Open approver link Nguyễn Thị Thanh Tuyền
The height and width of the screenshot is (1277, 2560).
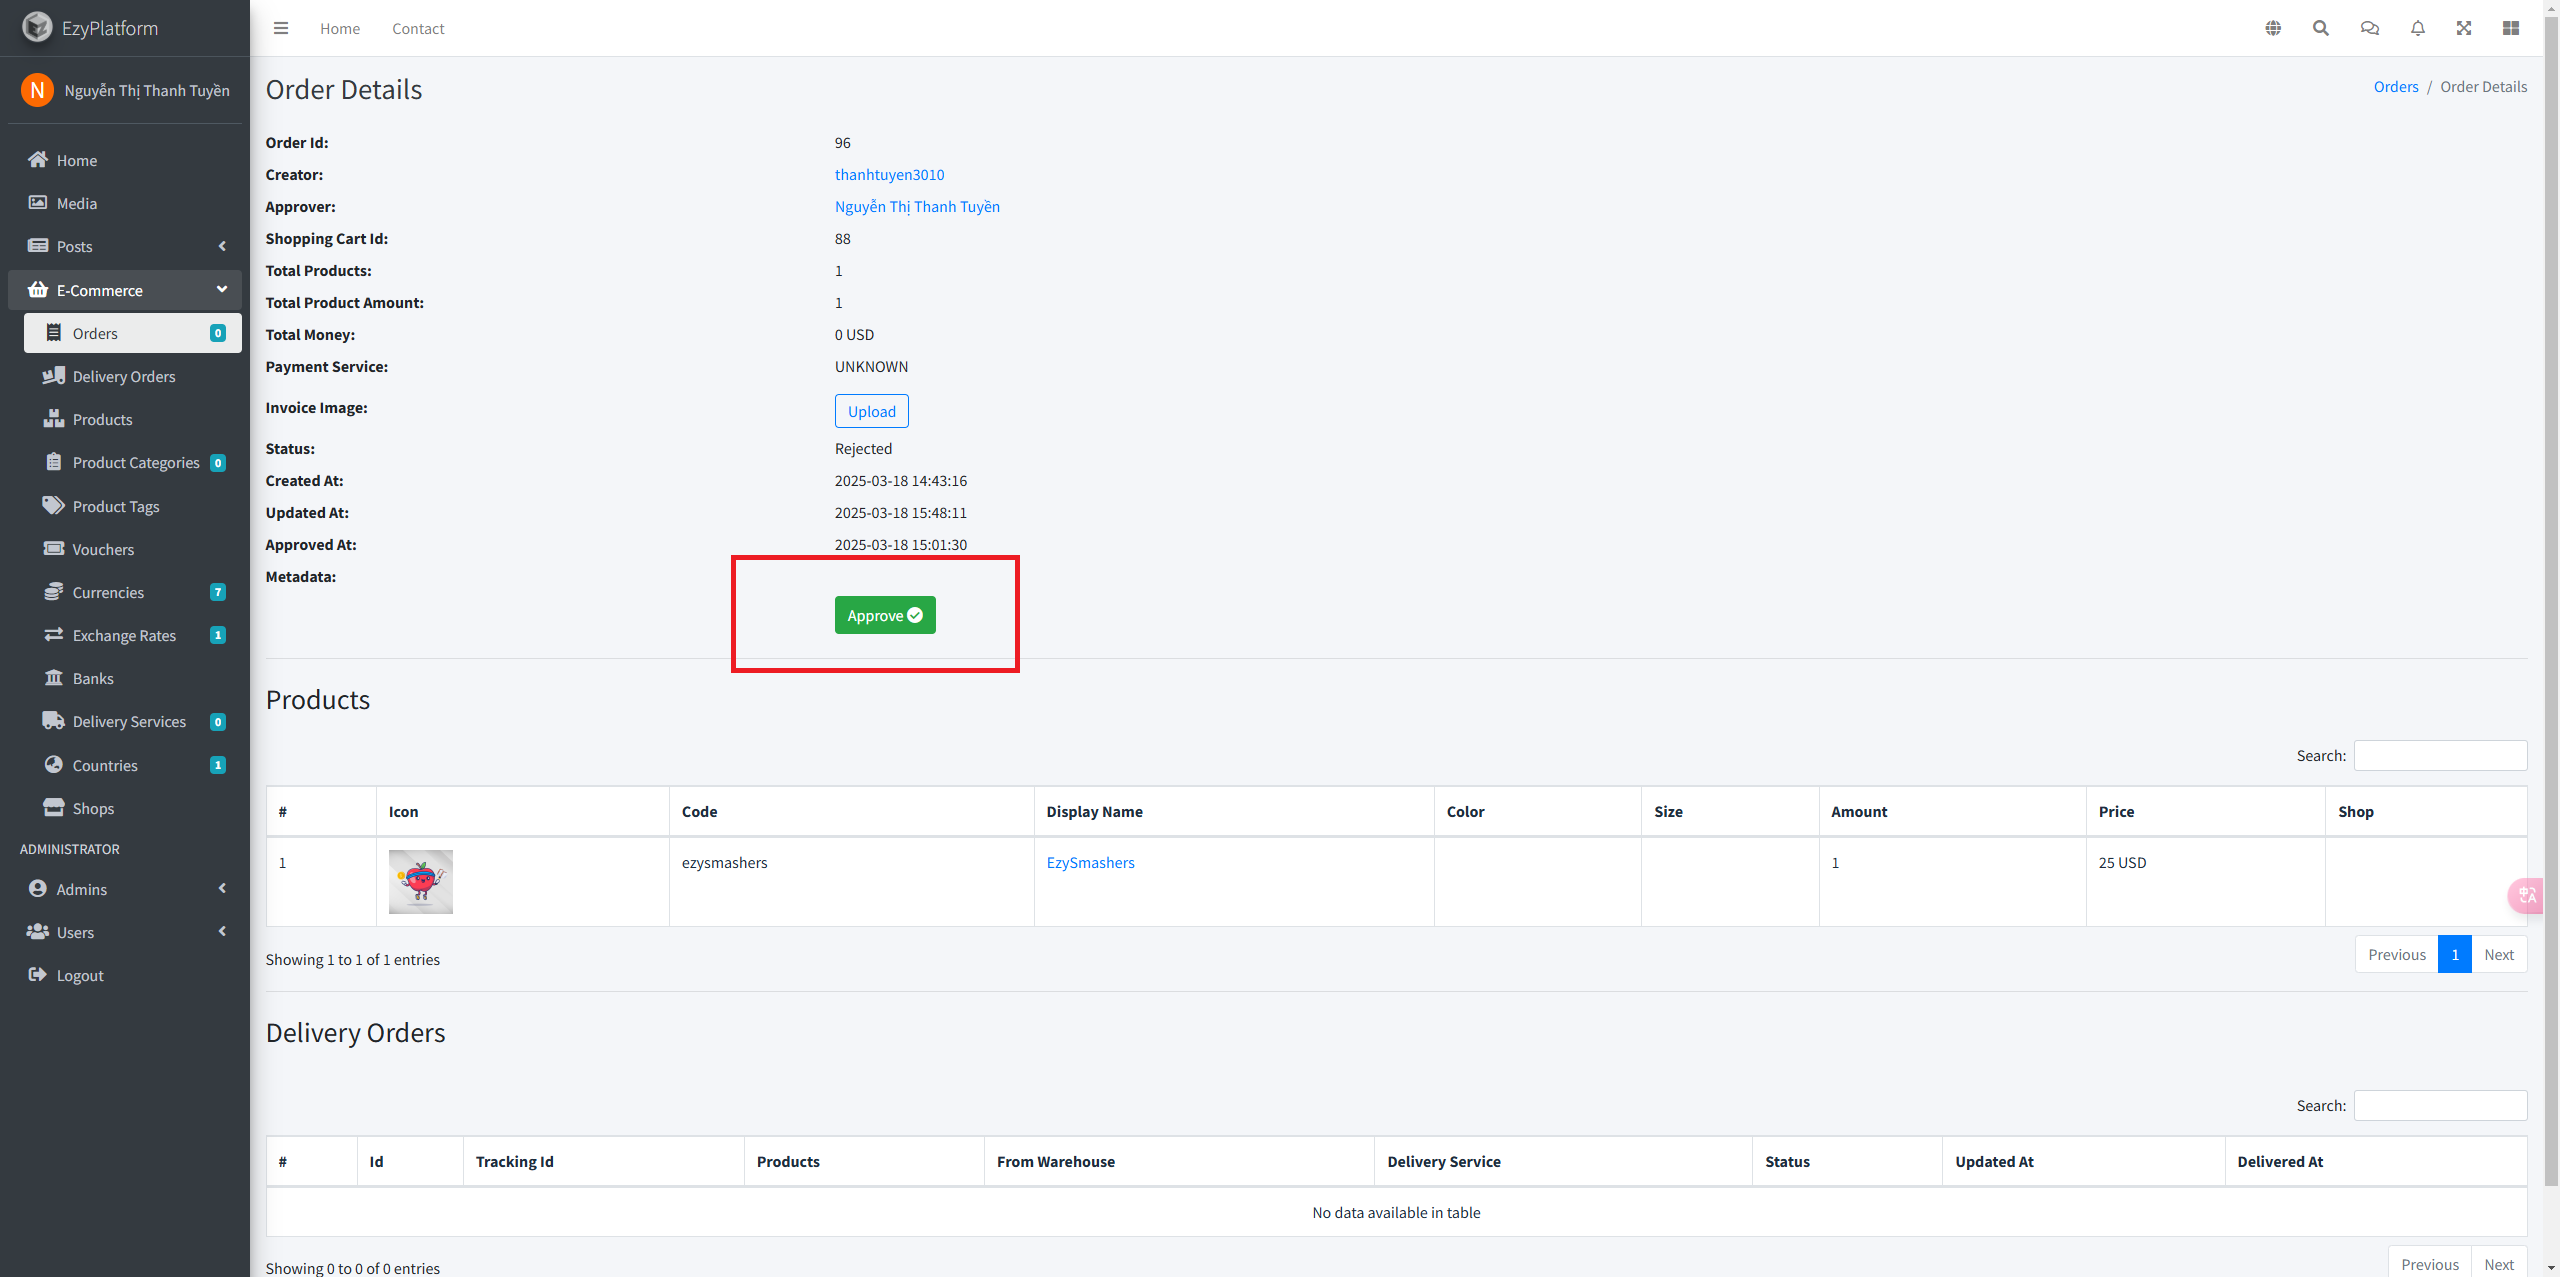click(x=917, y=207)
